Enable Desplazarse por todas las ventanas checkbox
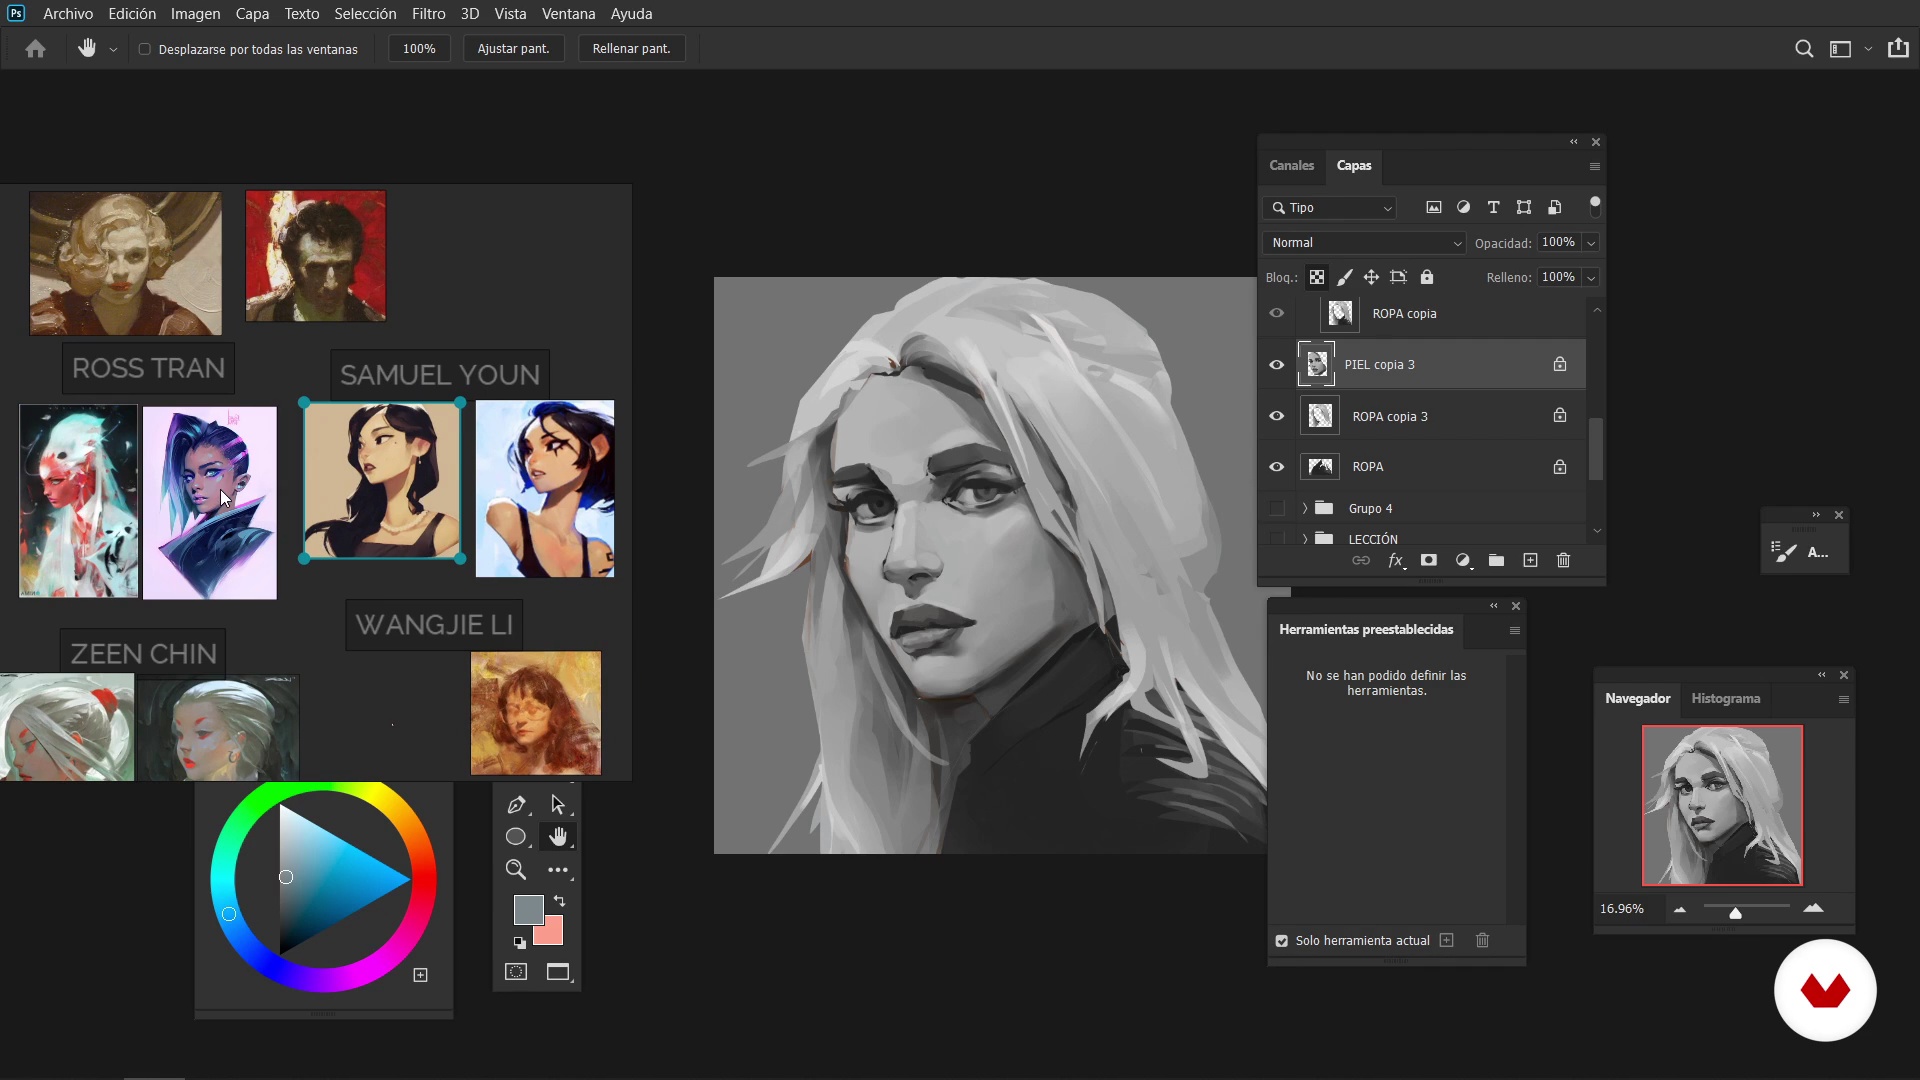Screen dimensions: 1920x1080 tap(145, 49)
